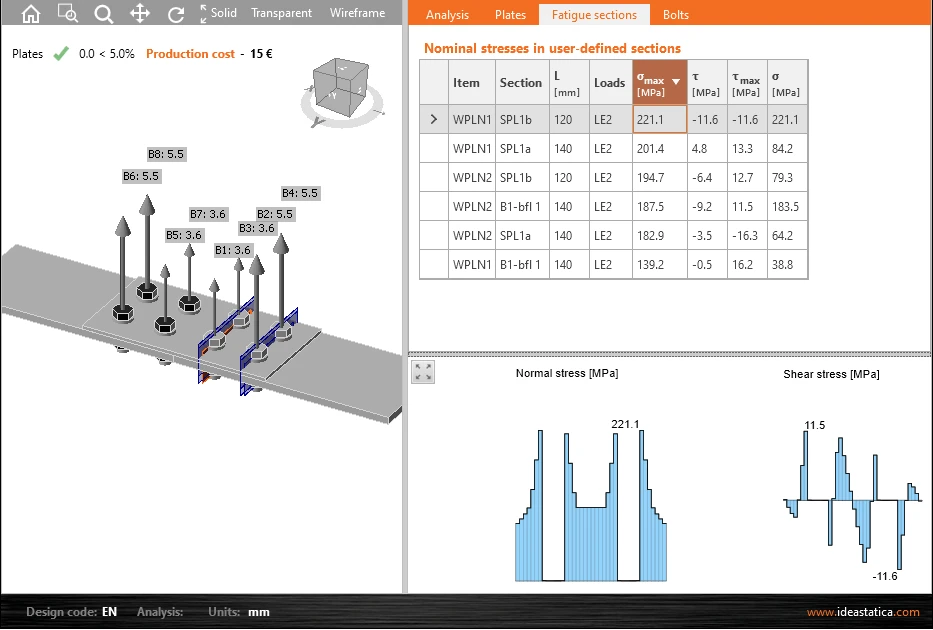Click the bolt label B7: 3.6

click(208, 214)
